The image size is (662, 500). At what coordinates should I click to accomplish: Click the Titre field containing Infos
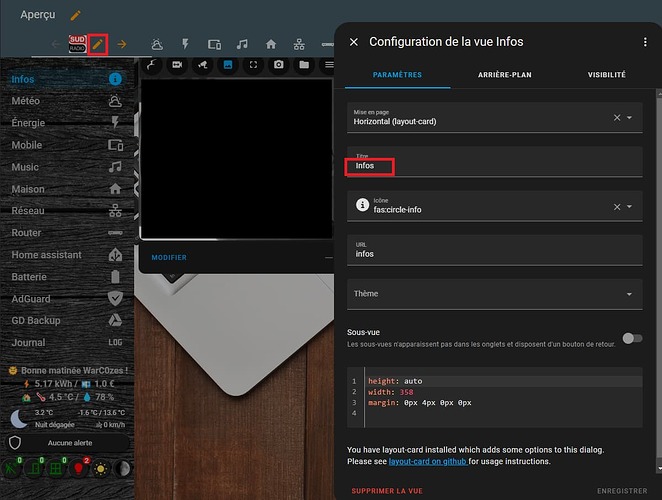click(495, 162)
